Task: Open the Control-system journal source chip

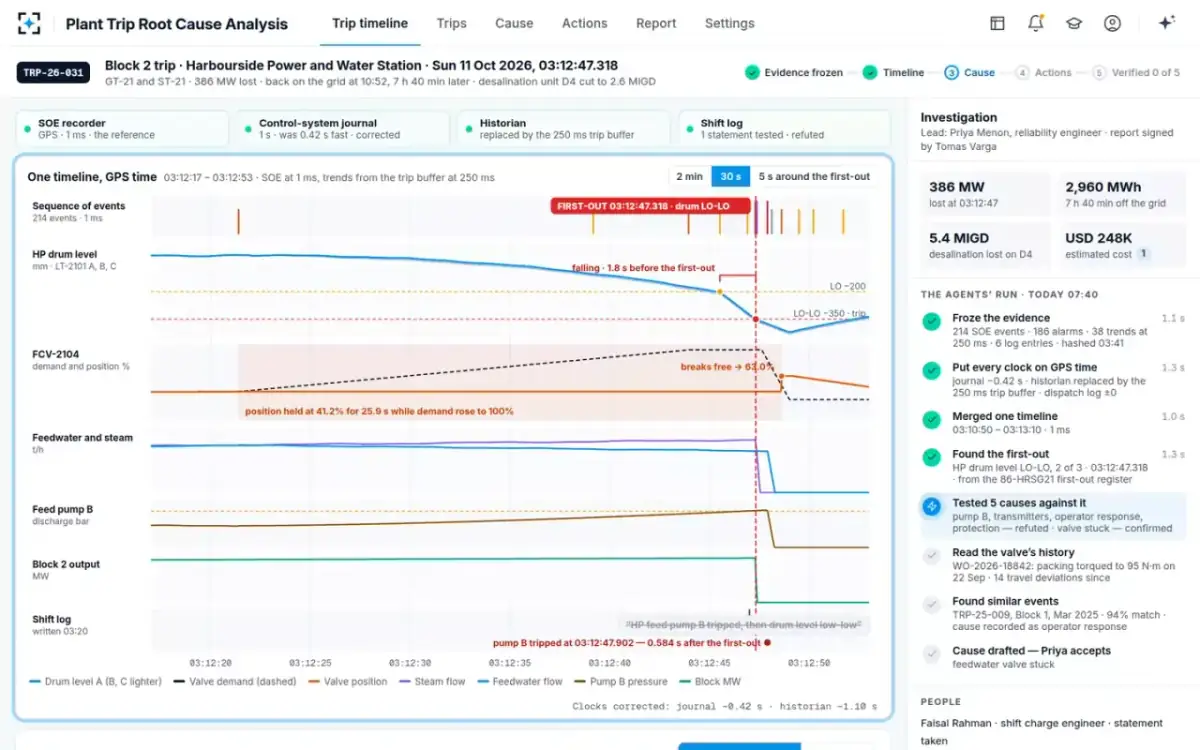Action: (343, 129)
